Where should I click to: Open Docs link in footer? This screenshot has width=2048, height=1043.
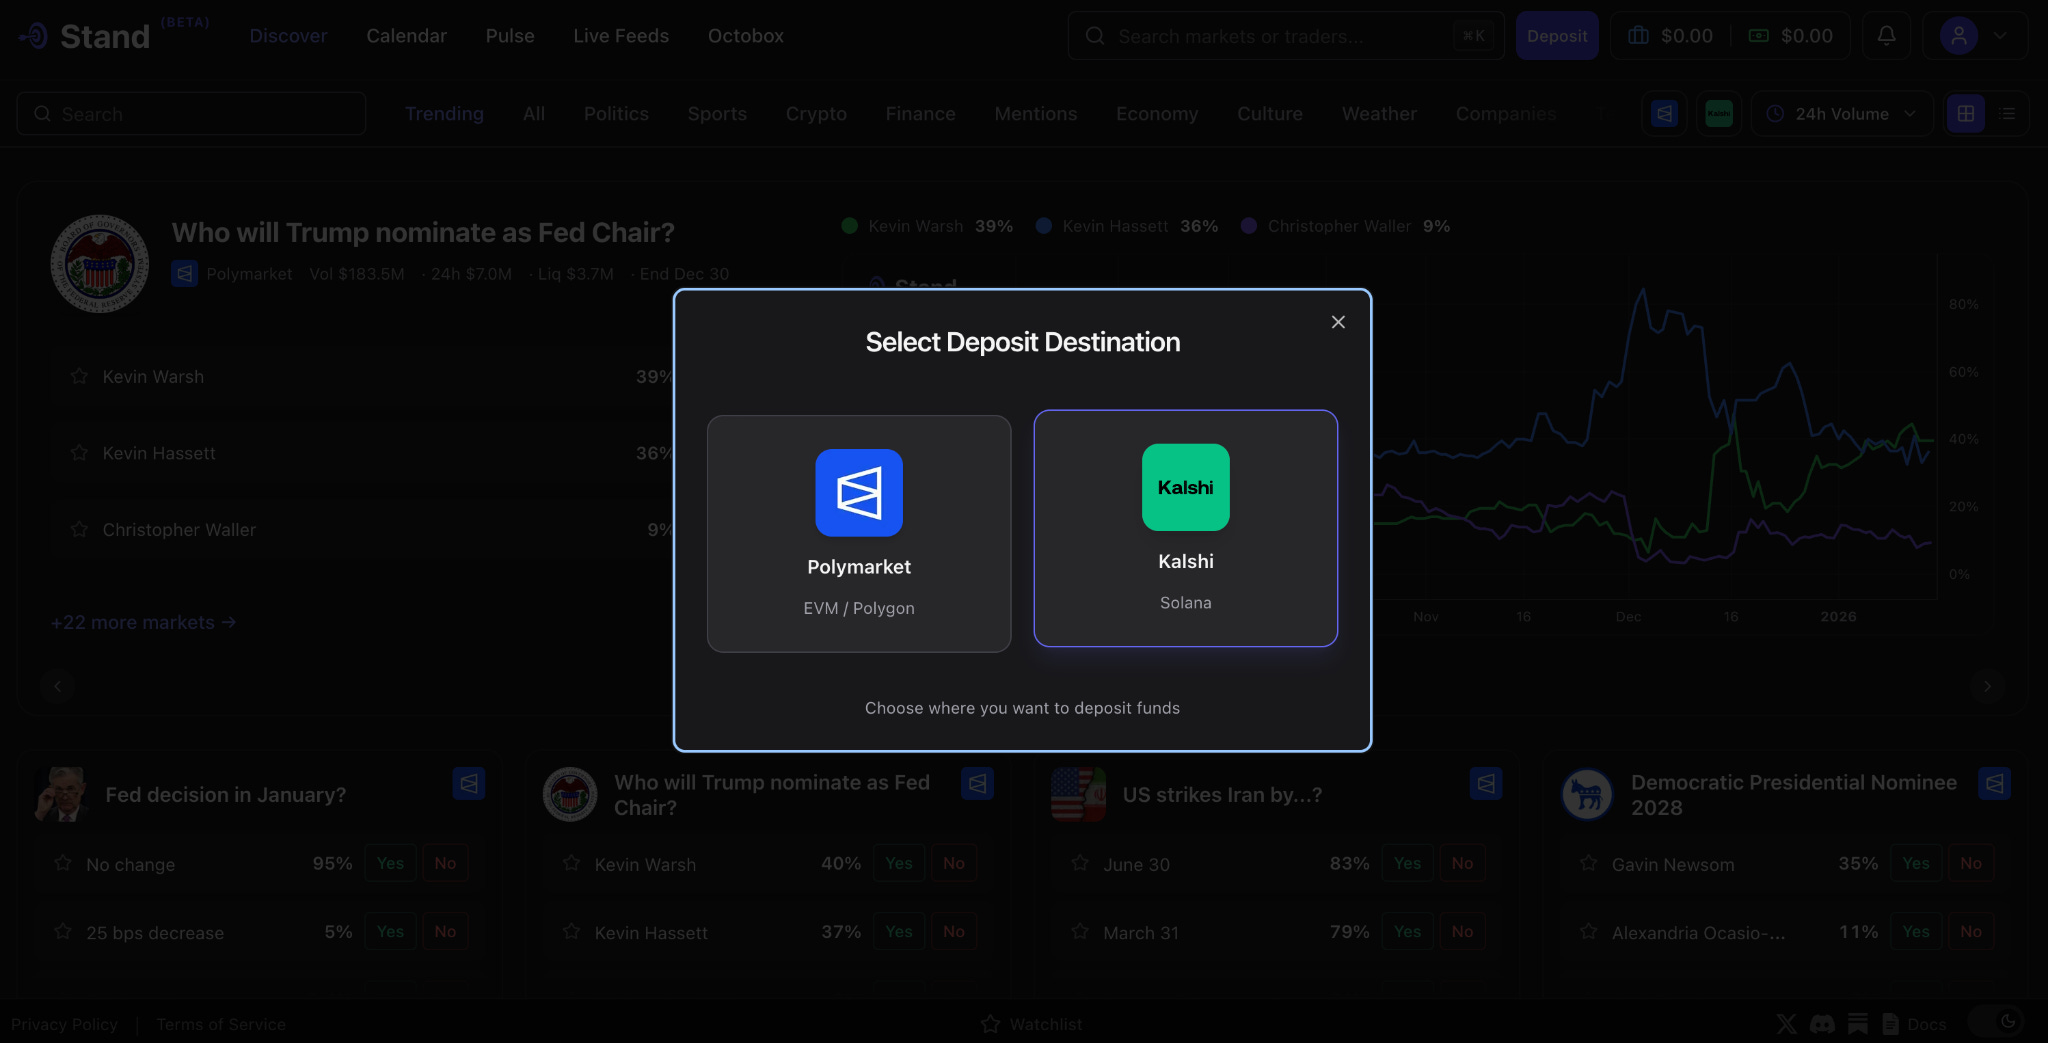point(1914,1024)
